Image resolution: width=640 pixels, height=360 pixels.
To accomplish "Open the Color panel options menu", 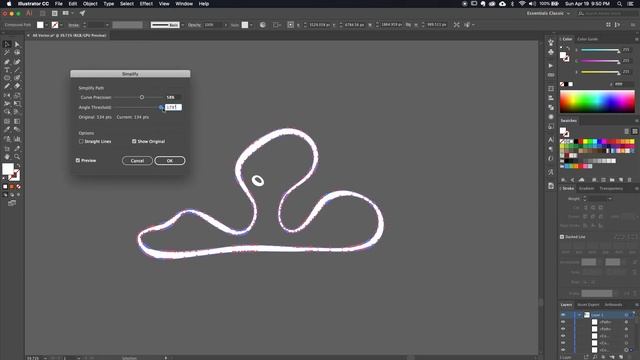I will pyautogui.click(x=636, y=39).
